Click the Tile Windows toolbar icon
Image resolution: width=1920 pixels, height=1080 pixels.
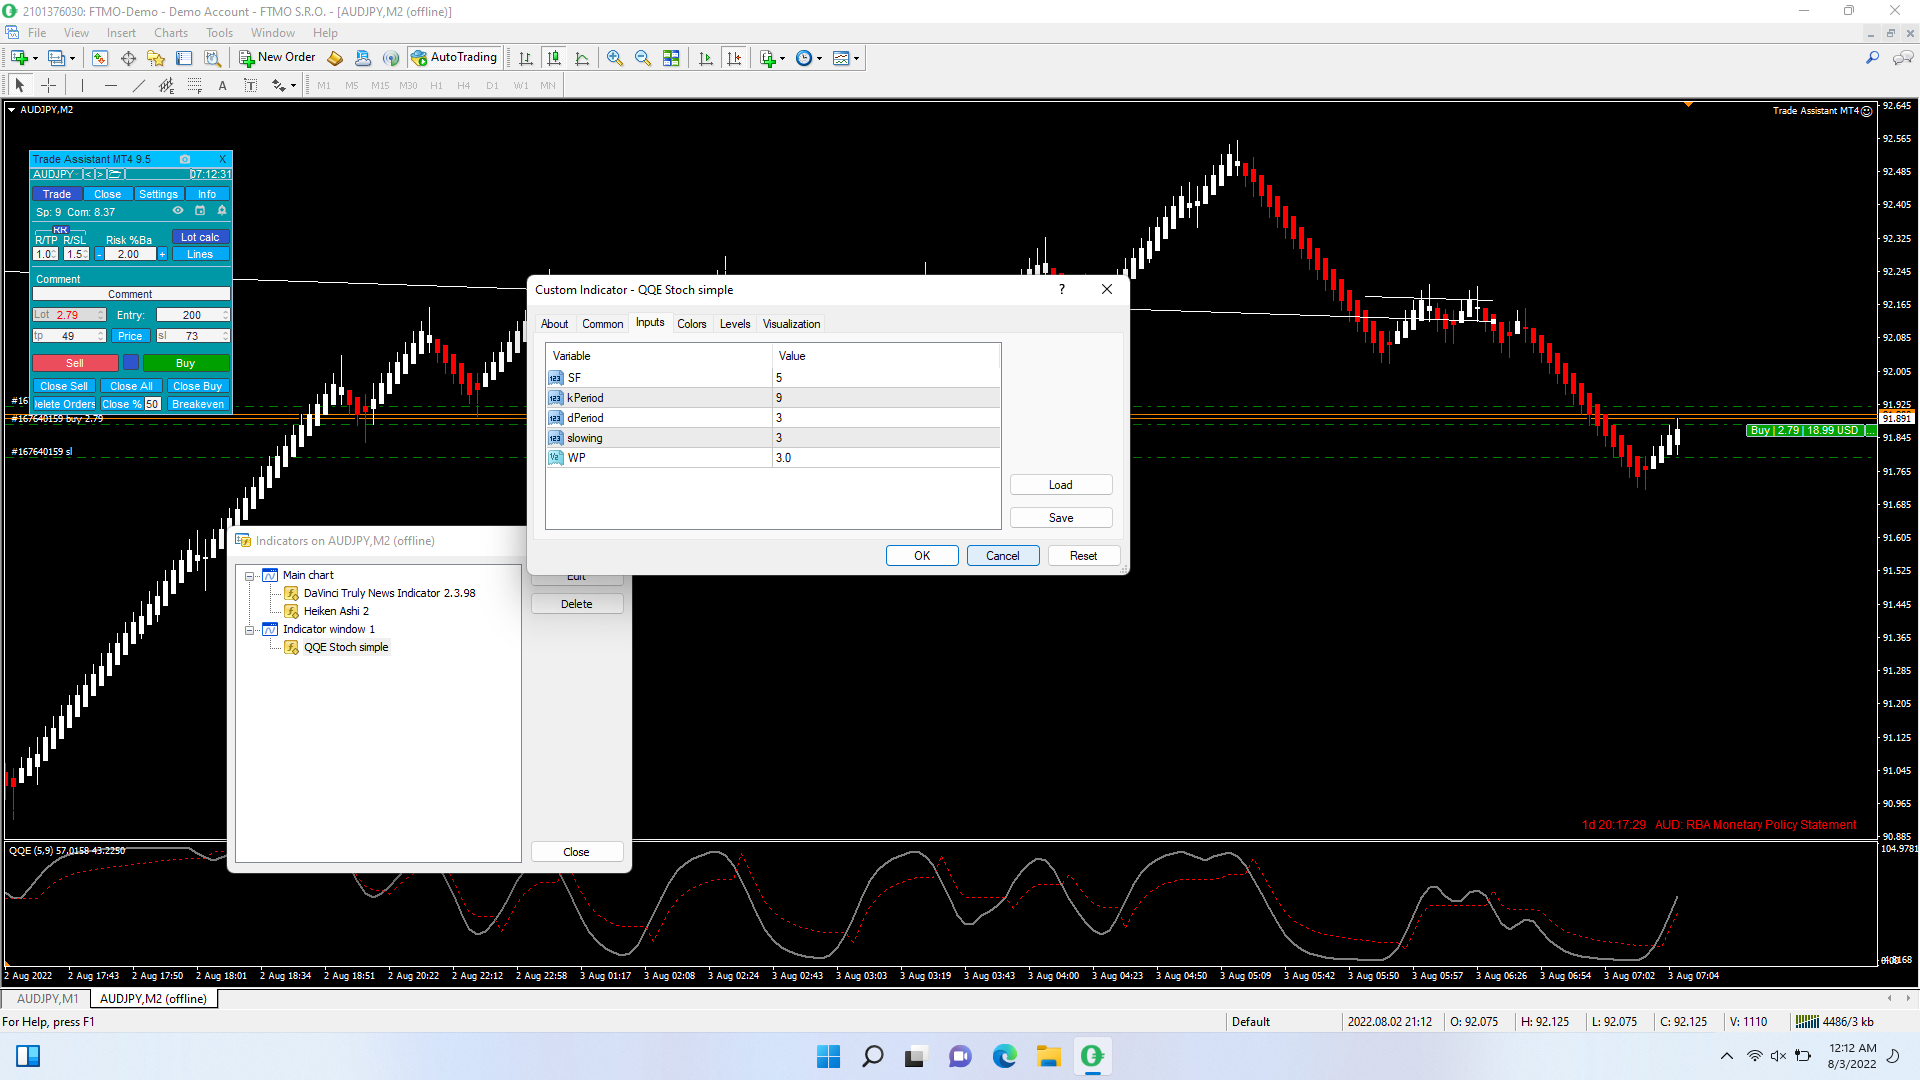click(x=671, y=58)
